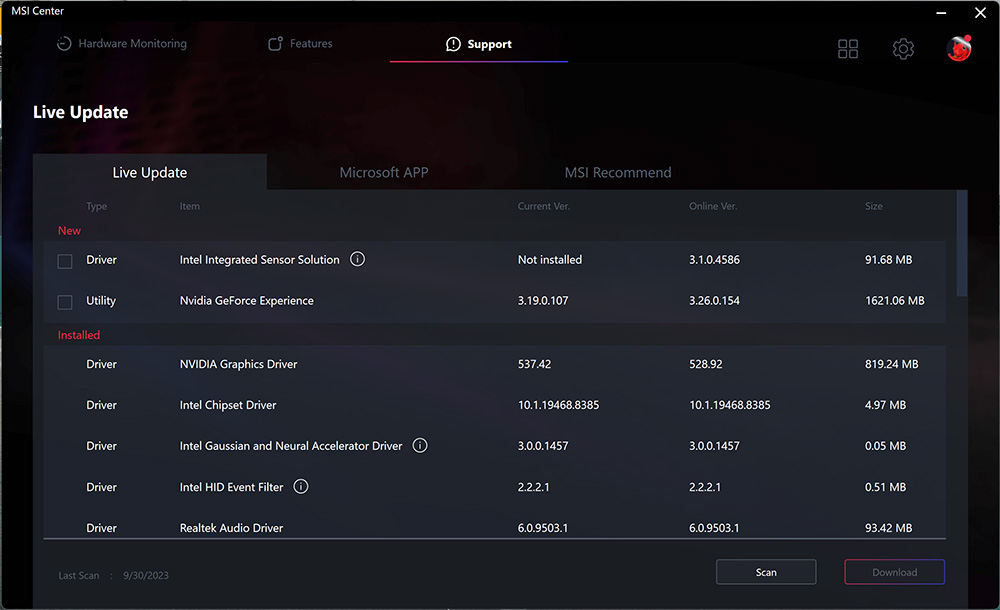Screen dimensions: 1000x610
Task: Open the MSI Recommend tab
Action: point(618,172)
